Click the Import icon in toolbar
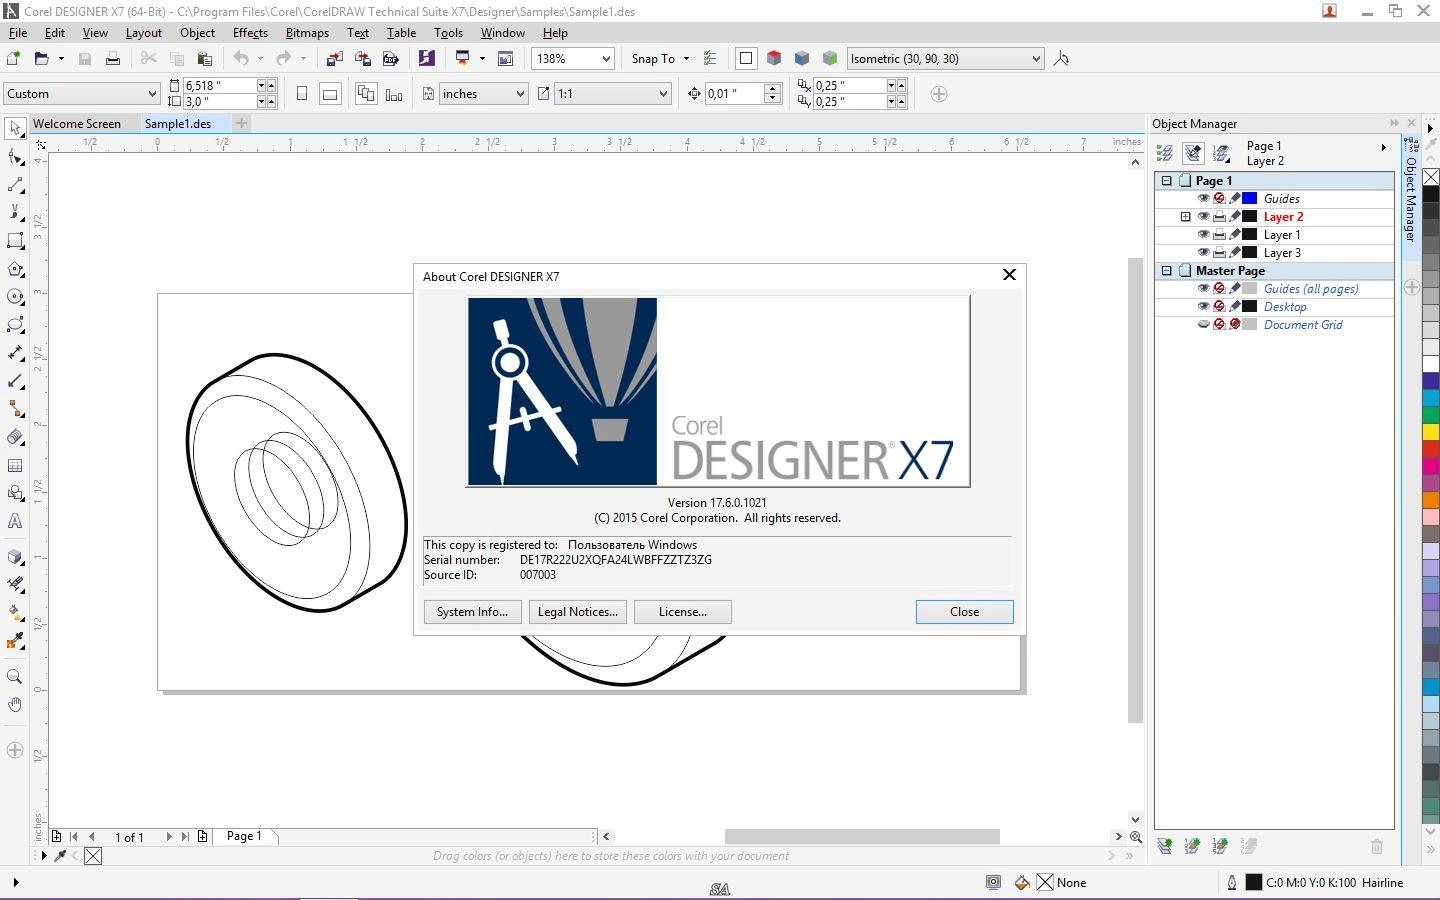Image resolution: width=1440 pixels, height=900 pixels. (335, 59)
